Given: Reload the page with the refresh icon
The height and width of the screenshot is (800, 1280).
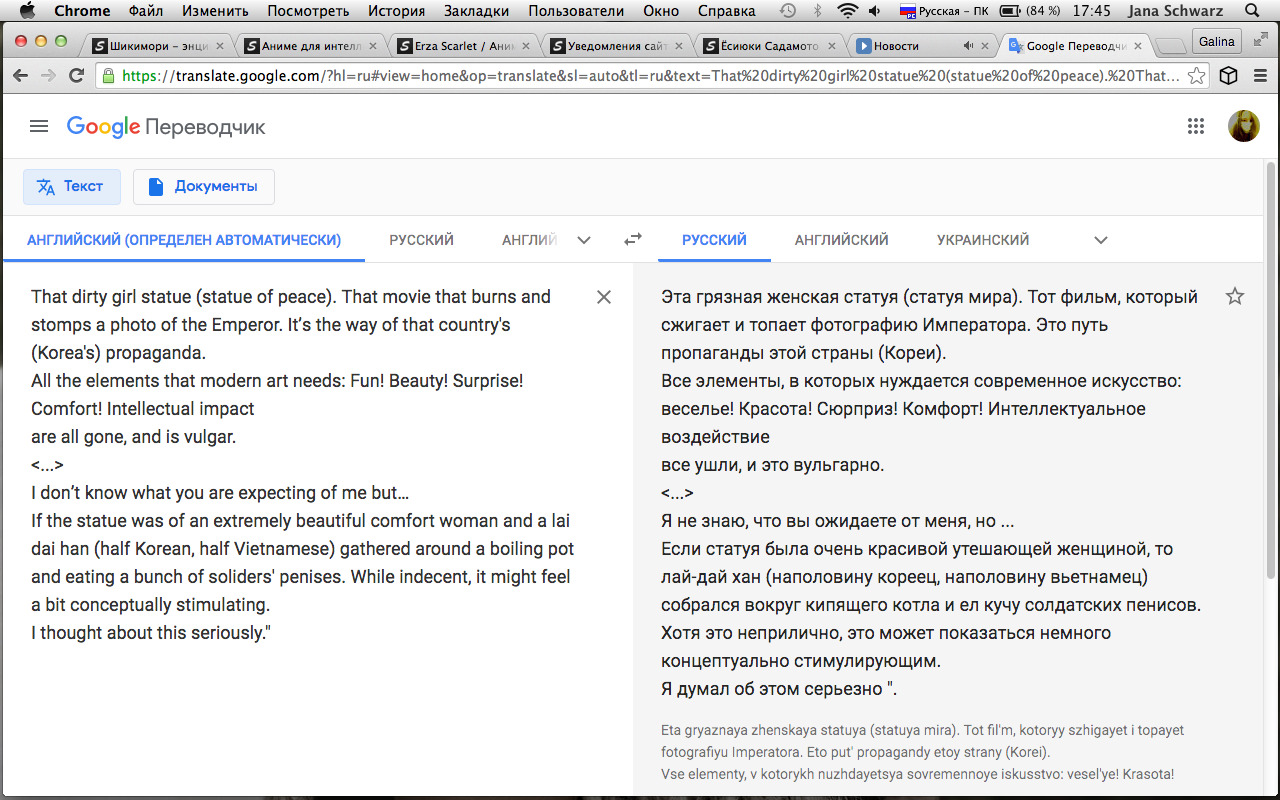Looking at the screenshot, I should coord(77,76).
